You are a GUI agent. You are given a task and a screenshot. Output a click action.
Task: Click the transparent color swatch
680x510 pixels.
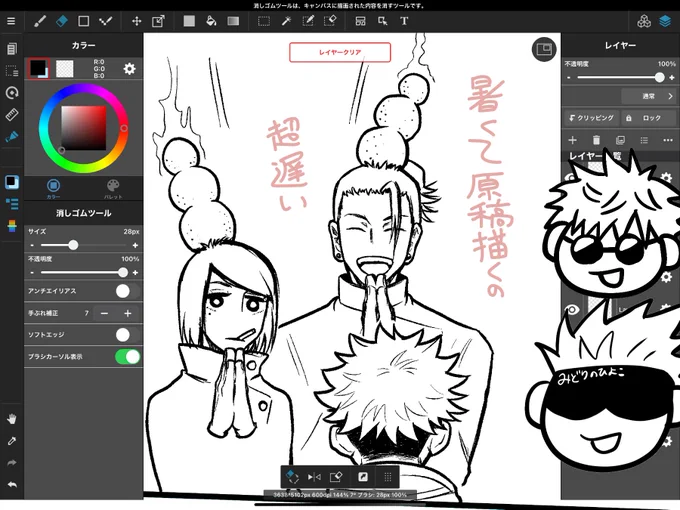pos(65,69)
